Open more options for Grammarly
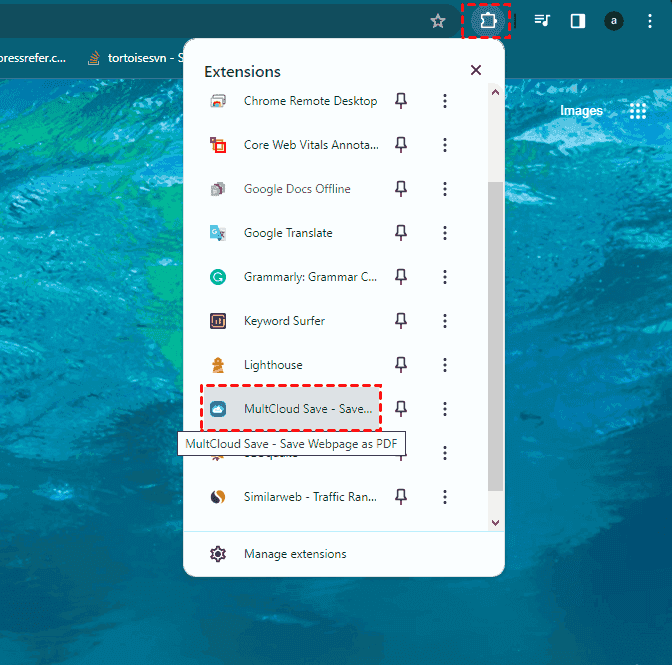 pos(445,277)
